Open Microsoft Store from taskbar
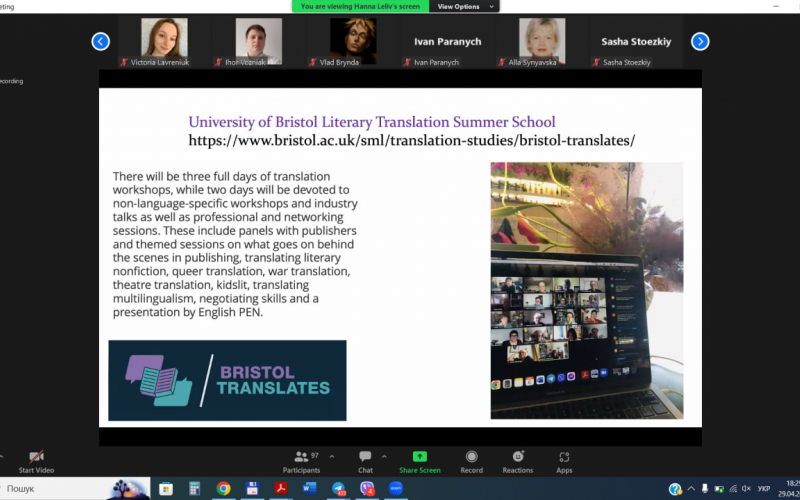Image resolution: width=800 pixels, height=500 pixels. click(166, 489)
